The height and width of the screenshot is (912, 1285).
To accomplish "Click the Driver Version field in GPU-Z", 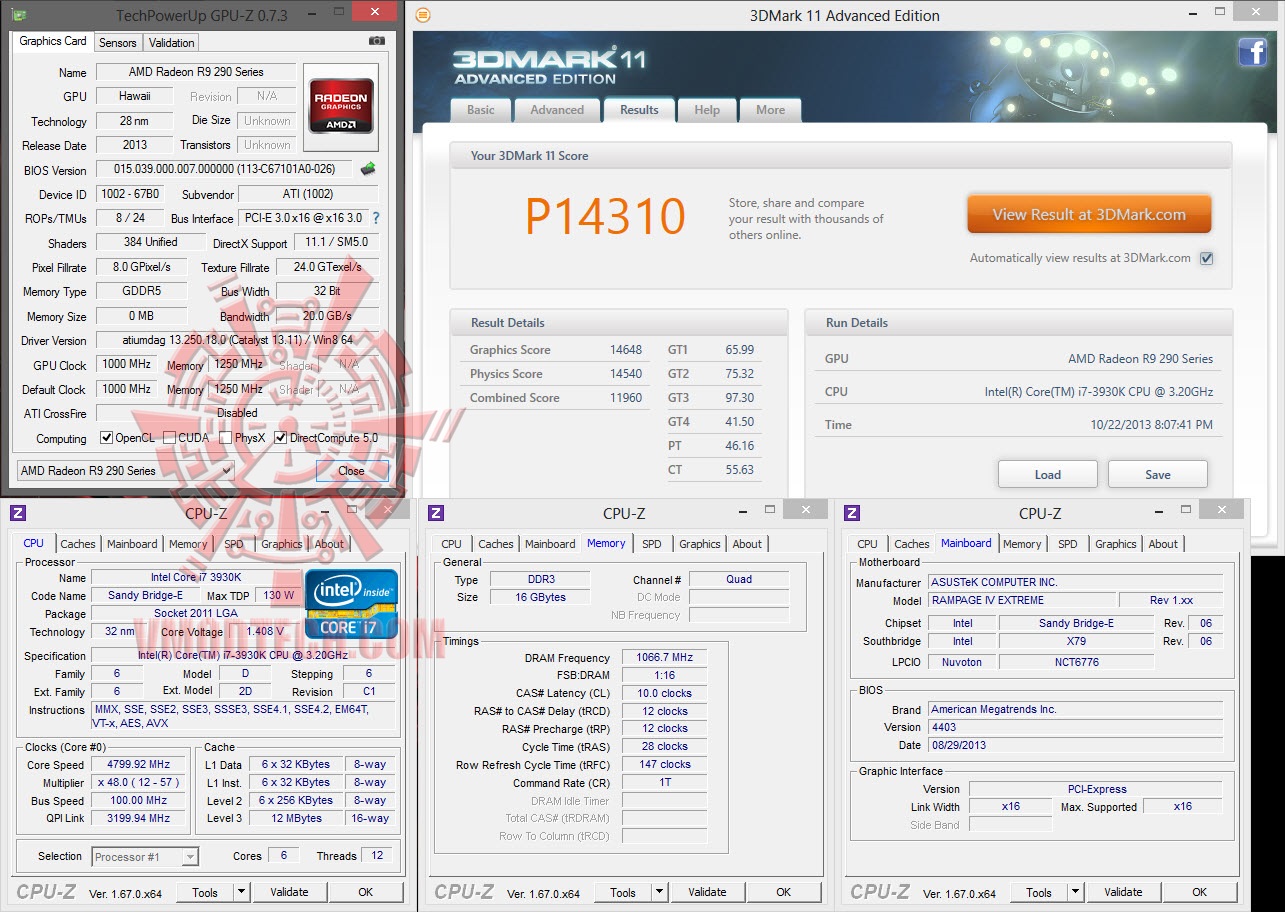I will 237,341.
